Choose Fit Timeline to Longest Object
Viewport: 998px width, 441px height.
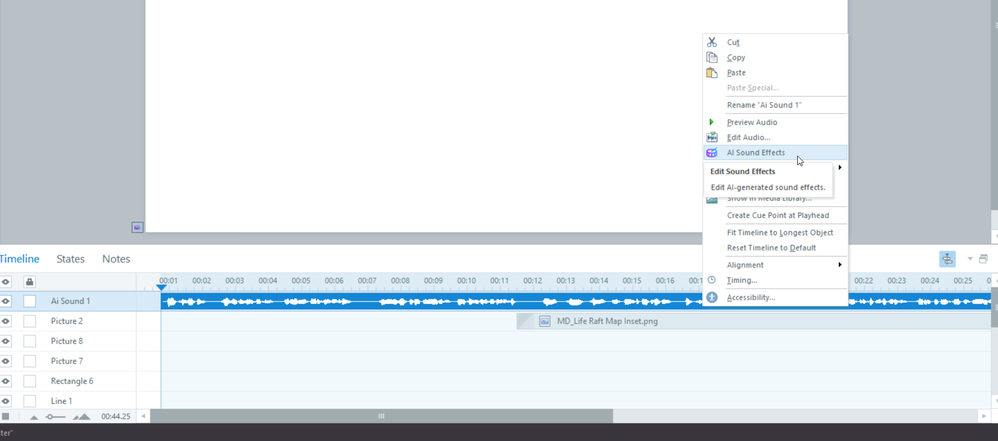[x=775, y=232]
